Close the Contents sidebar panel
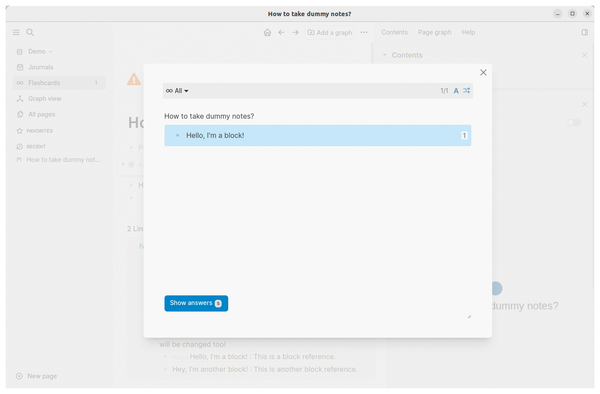Viewport: 600px width, 394px height. [585, 55]
